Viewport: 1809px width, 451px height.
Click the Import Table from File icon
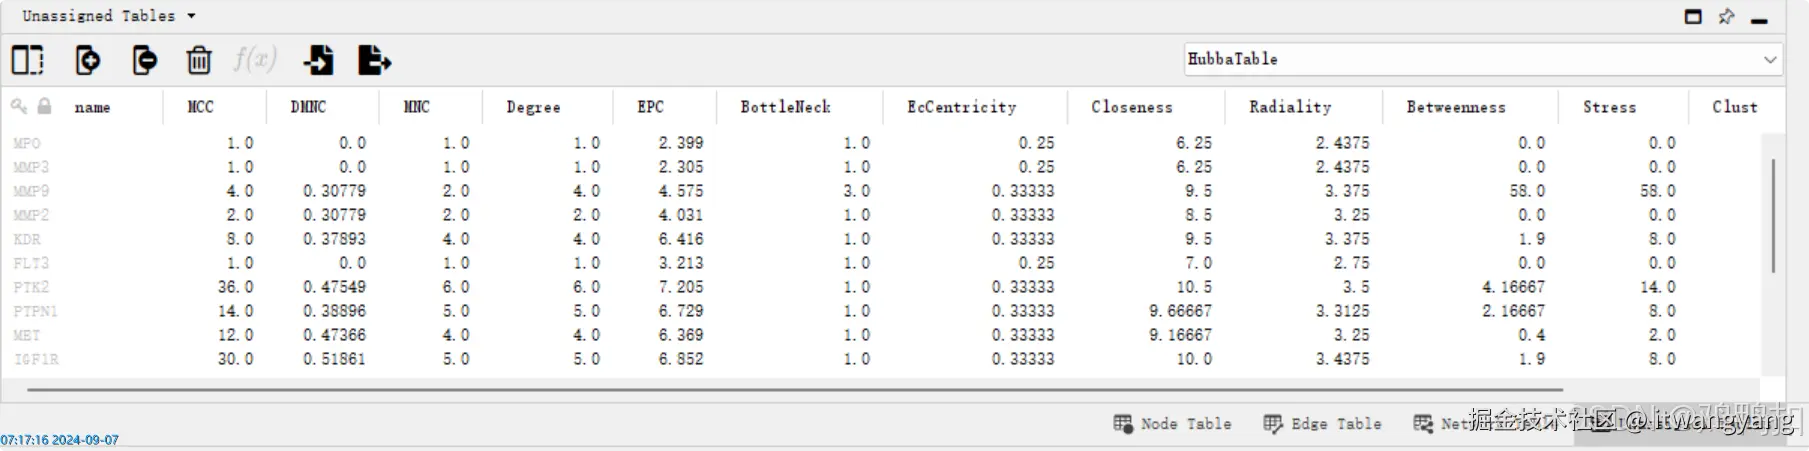[319, 60]
